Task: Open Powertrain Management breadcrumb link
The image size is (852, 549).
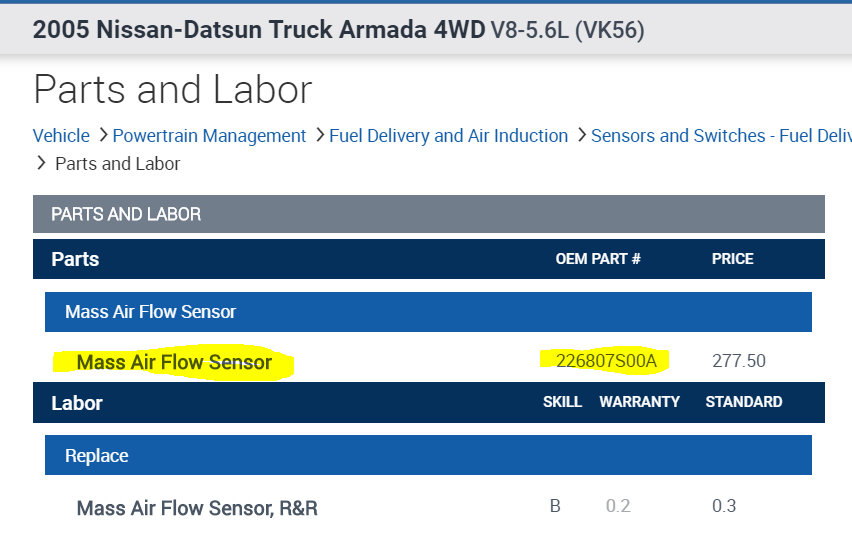Action: [209, 135]
